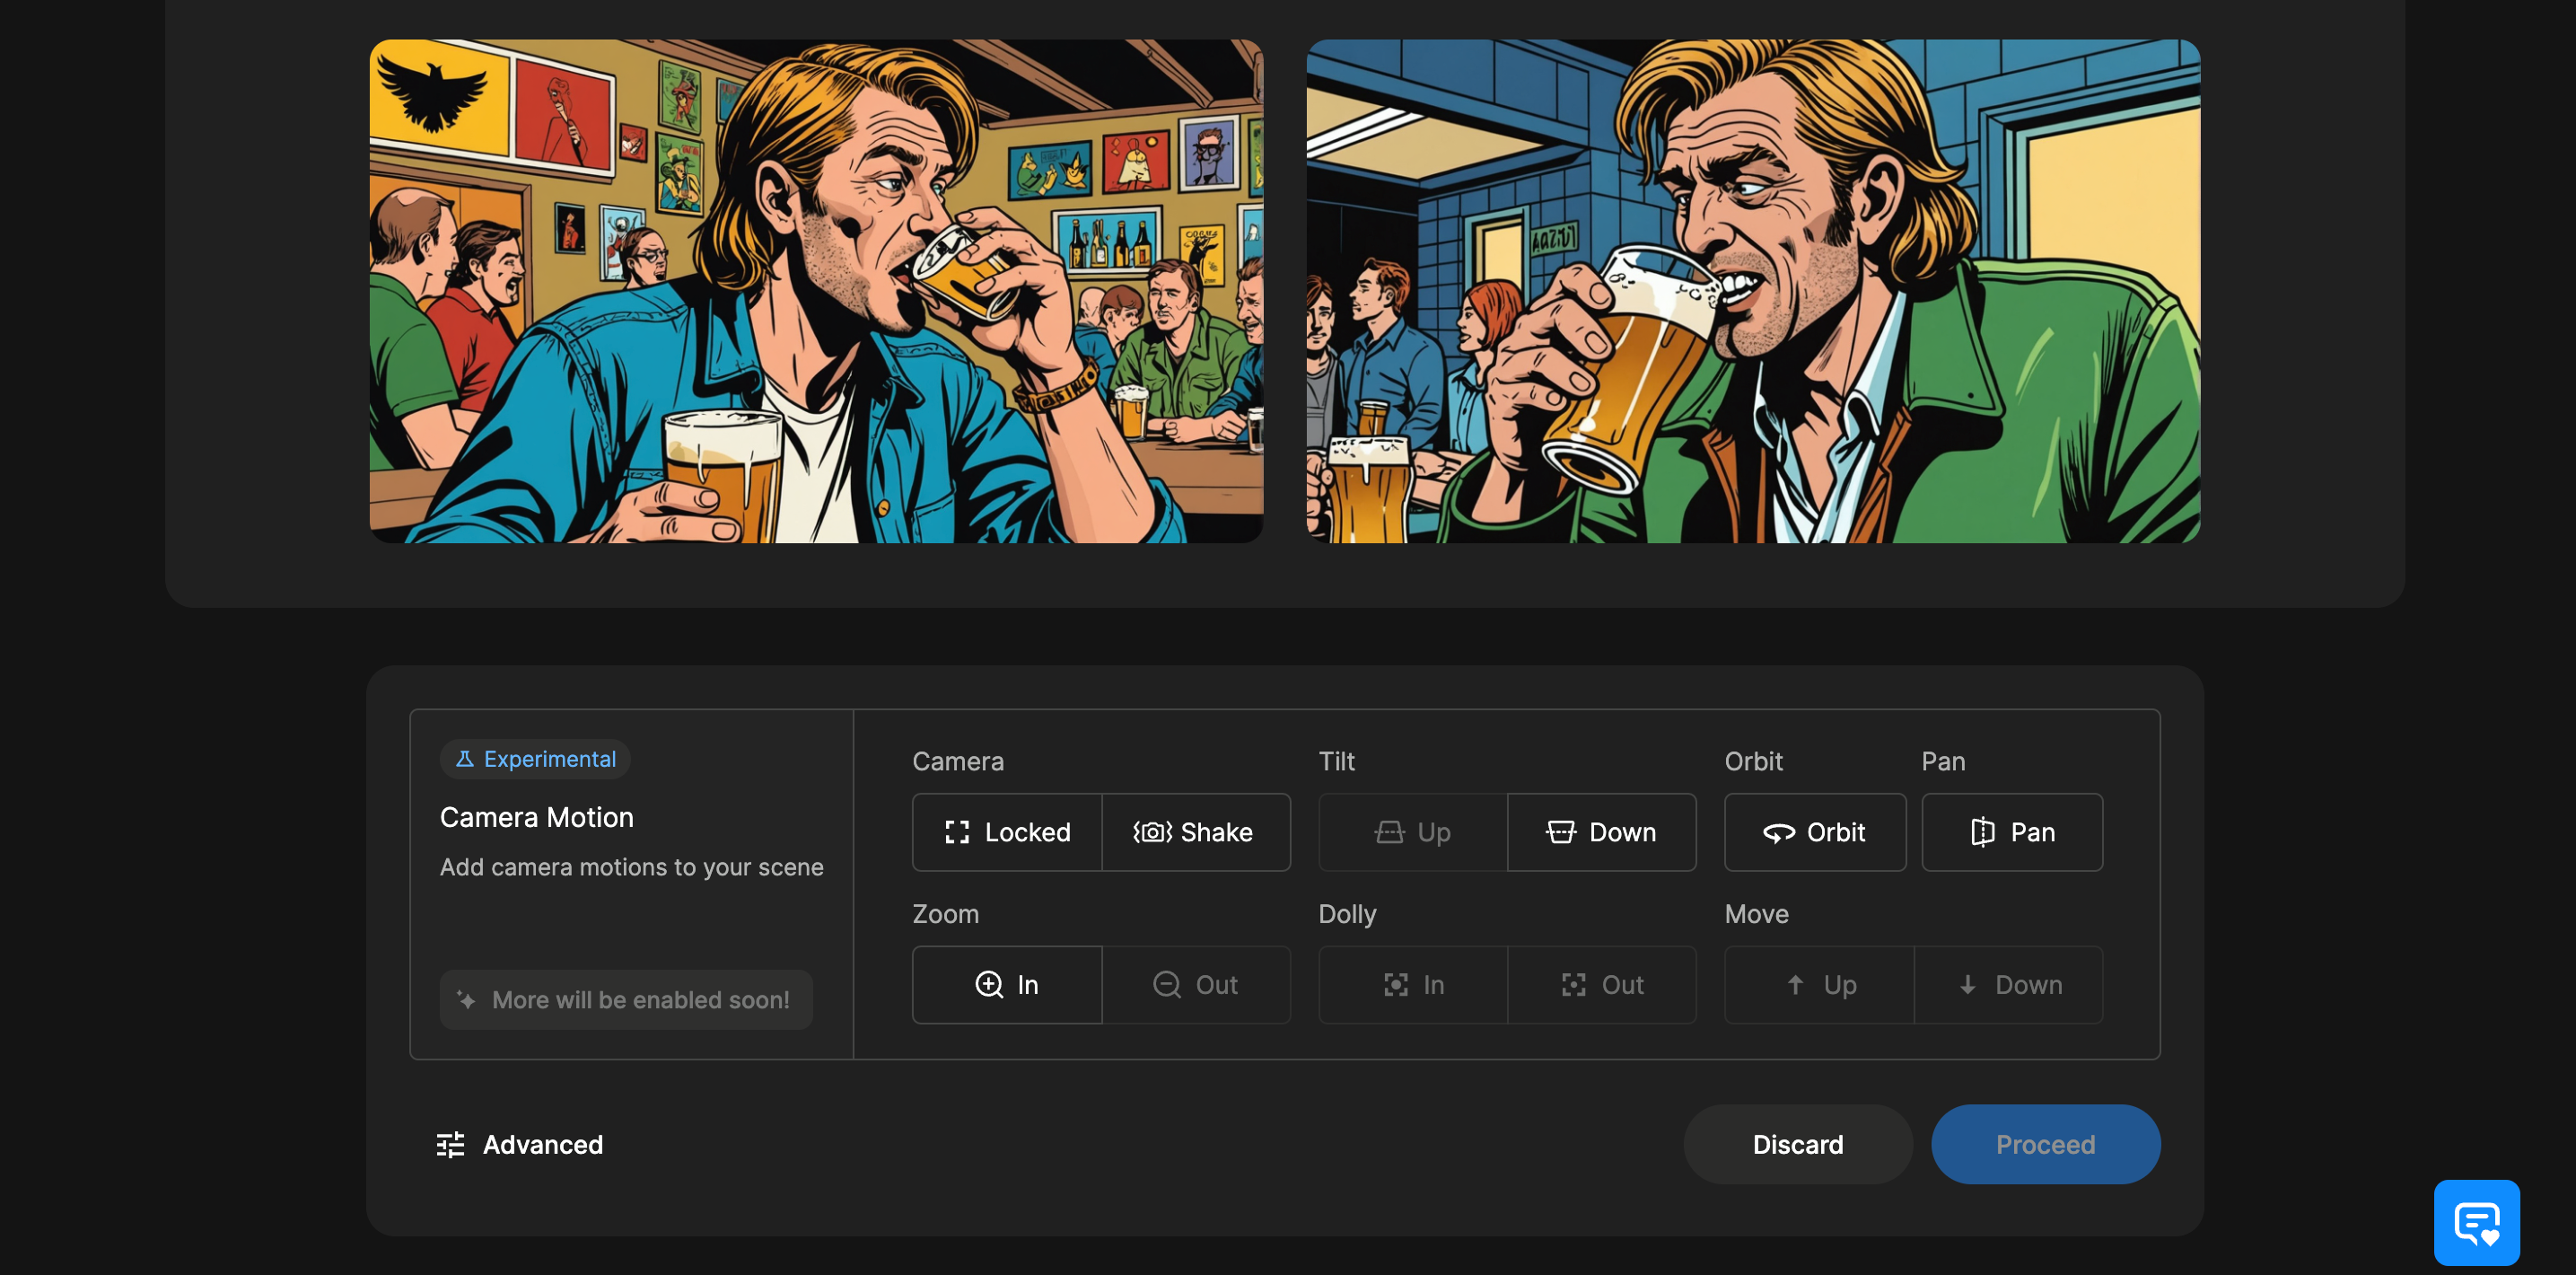This screenshot has width=2576, height=1275.
Task: Choose Dolly Out option
Action: pyautogui.click(x=1601, y=985)
